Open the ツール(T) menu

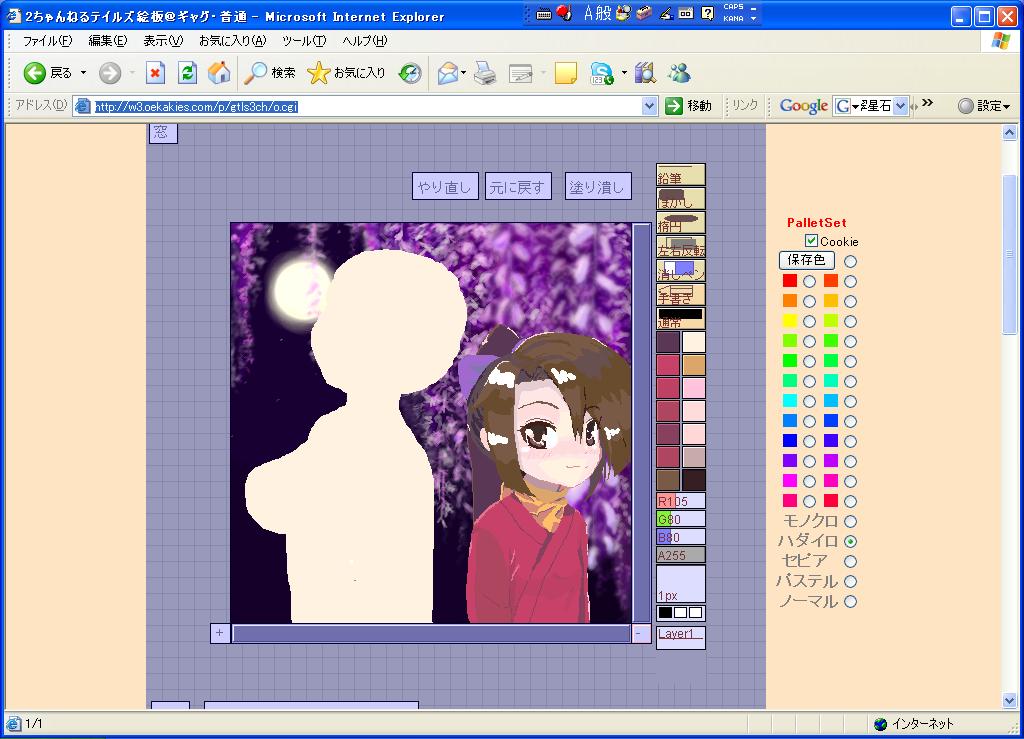pos(304,40)
